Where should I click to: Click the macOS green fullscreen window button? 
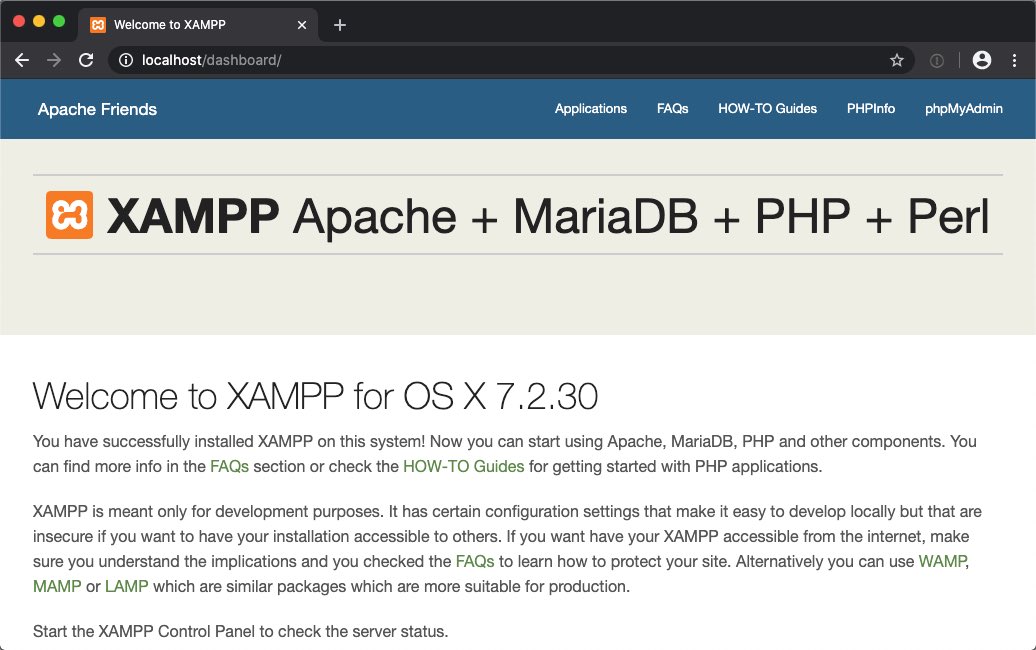point(59,21)
